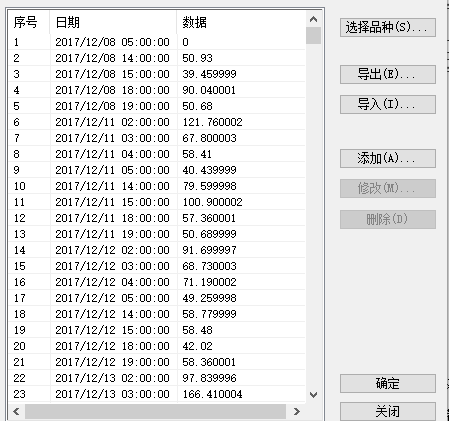The image size is (449, 421).
Task: Select the value 90.040001
Action: [x=209, y=90]
